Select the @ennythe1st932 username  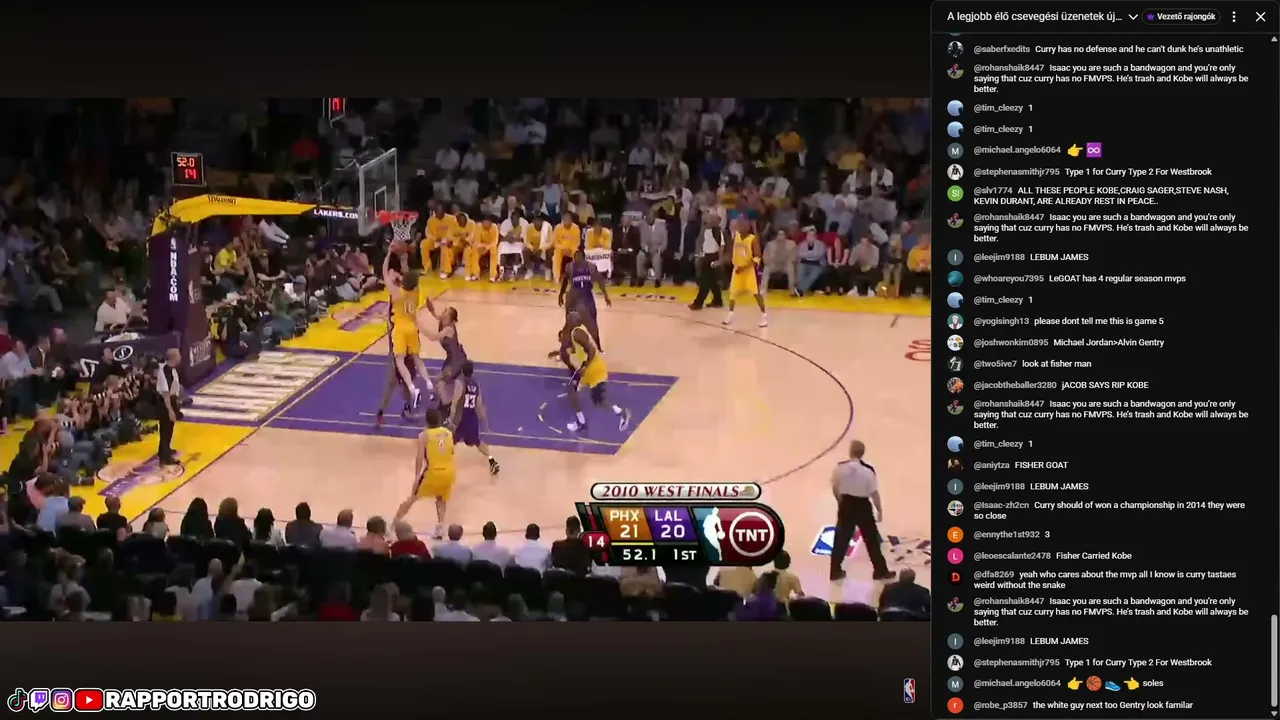[1006, 535]
